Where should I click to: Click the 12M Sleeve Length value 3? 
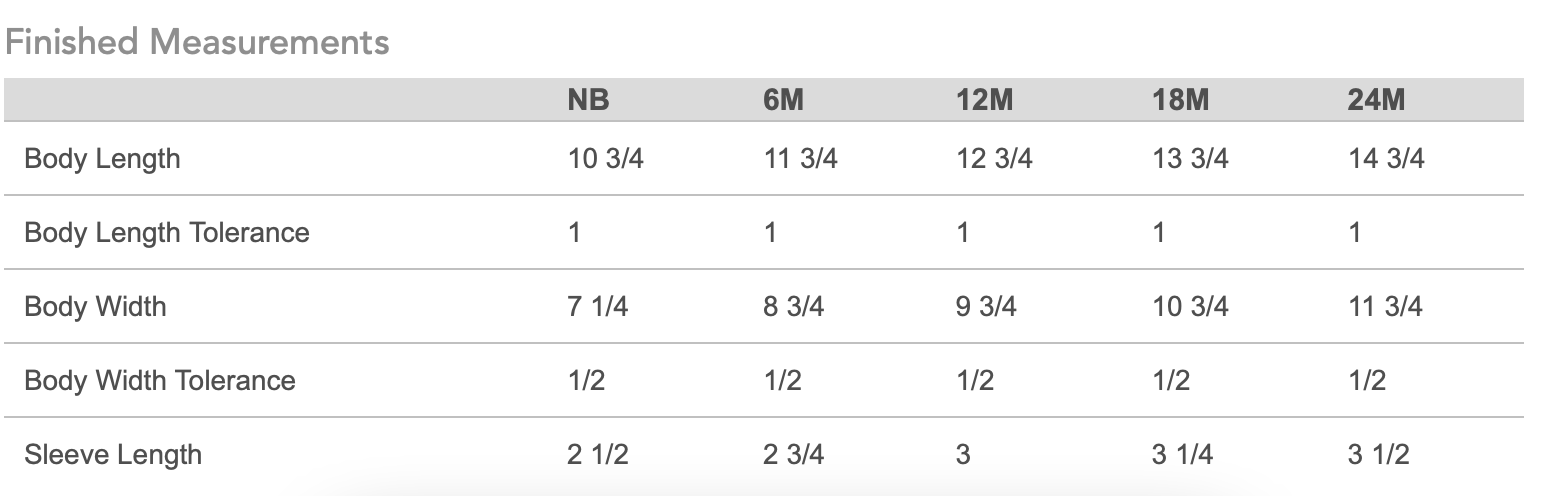tap(964, 454)
